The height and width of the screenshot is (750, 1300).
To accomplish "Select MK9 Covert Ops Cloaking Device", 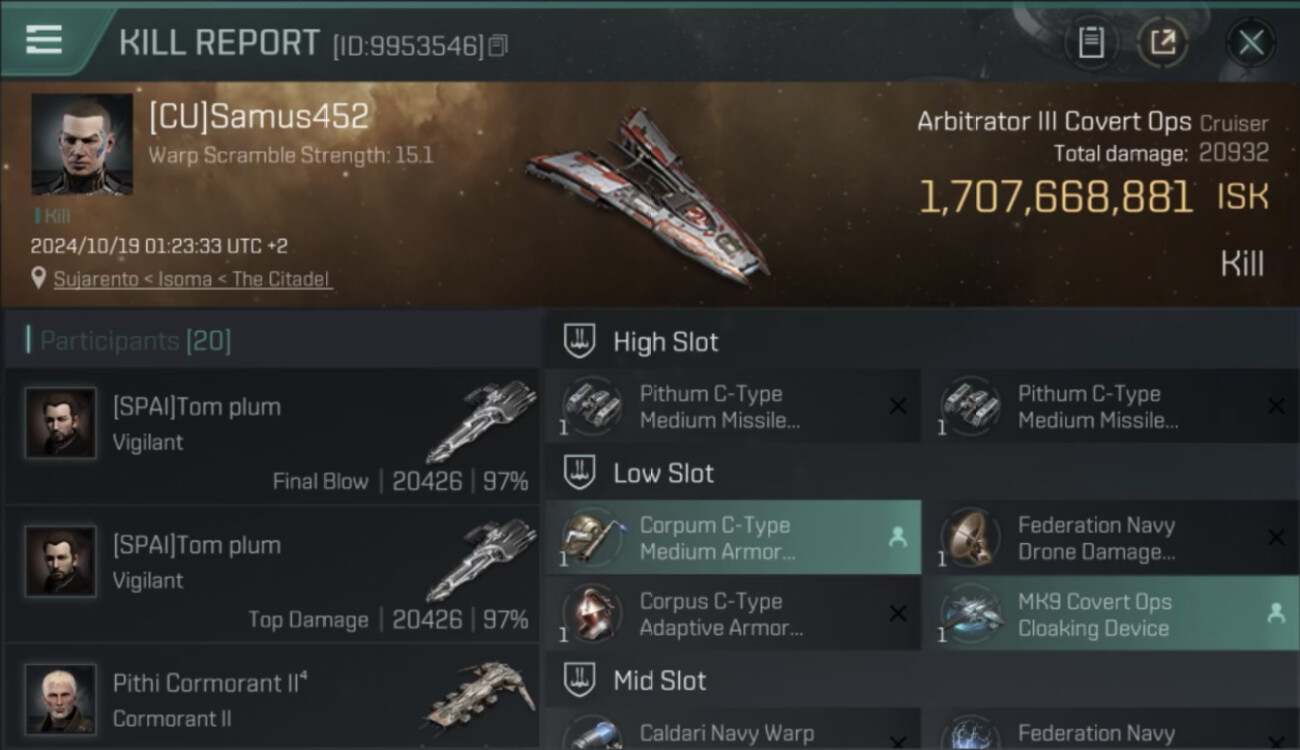I will click(x=1110, y=614).
